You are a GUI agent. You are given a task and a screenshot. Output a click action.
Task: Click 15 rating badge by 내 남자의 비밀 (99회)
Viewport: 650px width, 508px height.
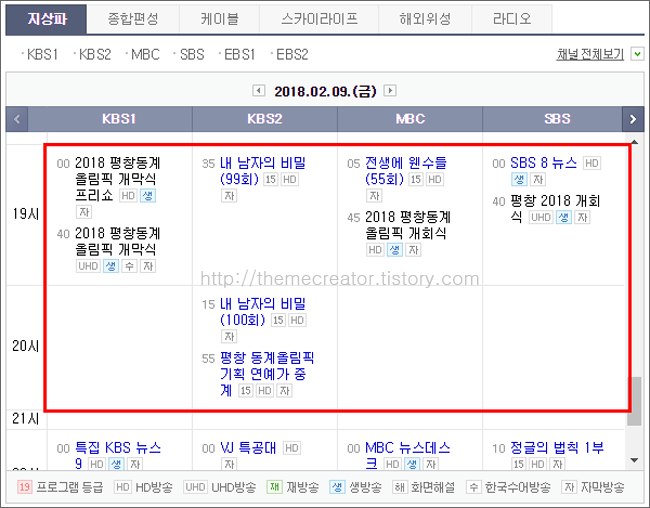pos(271,179)
